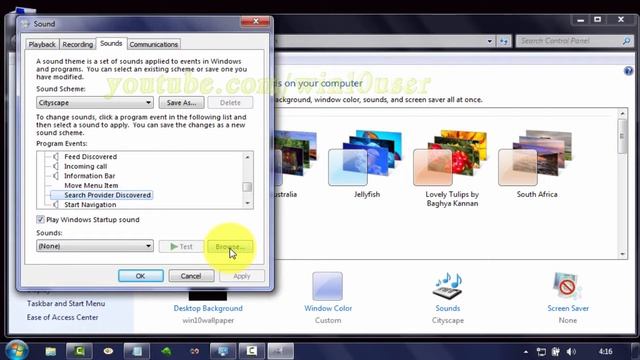Screen dimensions: 640x360
Task: Select the South Africa theme thumbnail
Action: click(x=536, y=158)
